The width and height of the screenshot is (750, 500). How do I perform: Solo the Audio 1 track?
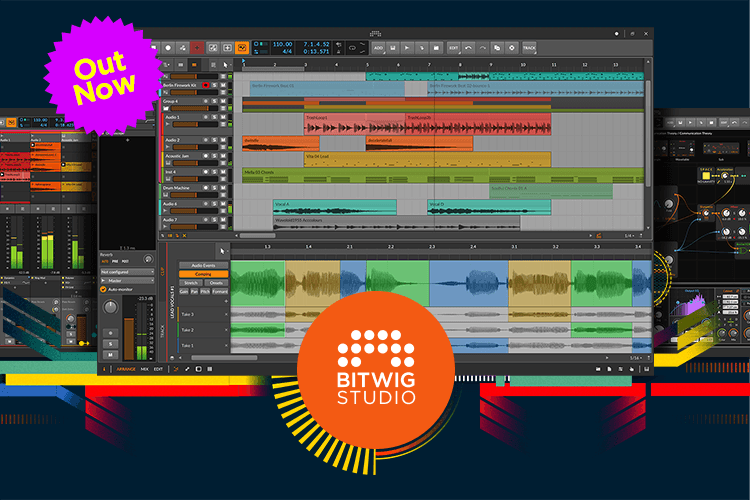[212, 116]
